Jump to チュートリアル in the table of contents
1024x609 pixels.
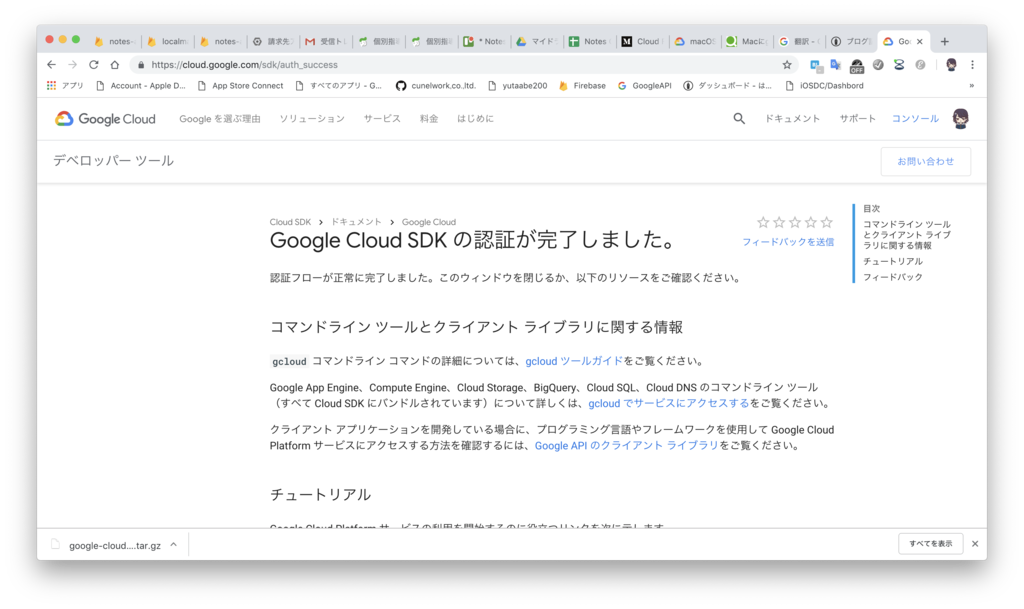pyautogui.click(x=893, y=261)
